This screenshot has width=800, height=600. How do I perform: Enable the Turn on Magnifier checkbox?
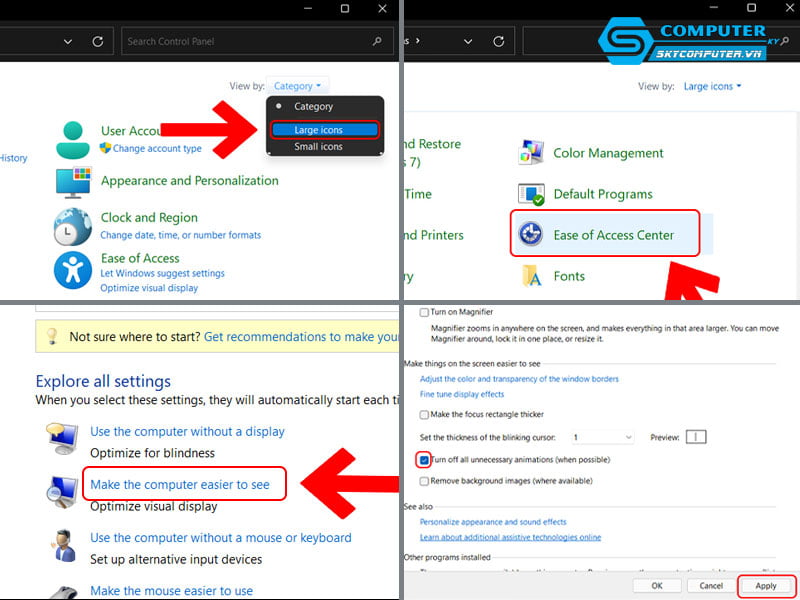425,313
